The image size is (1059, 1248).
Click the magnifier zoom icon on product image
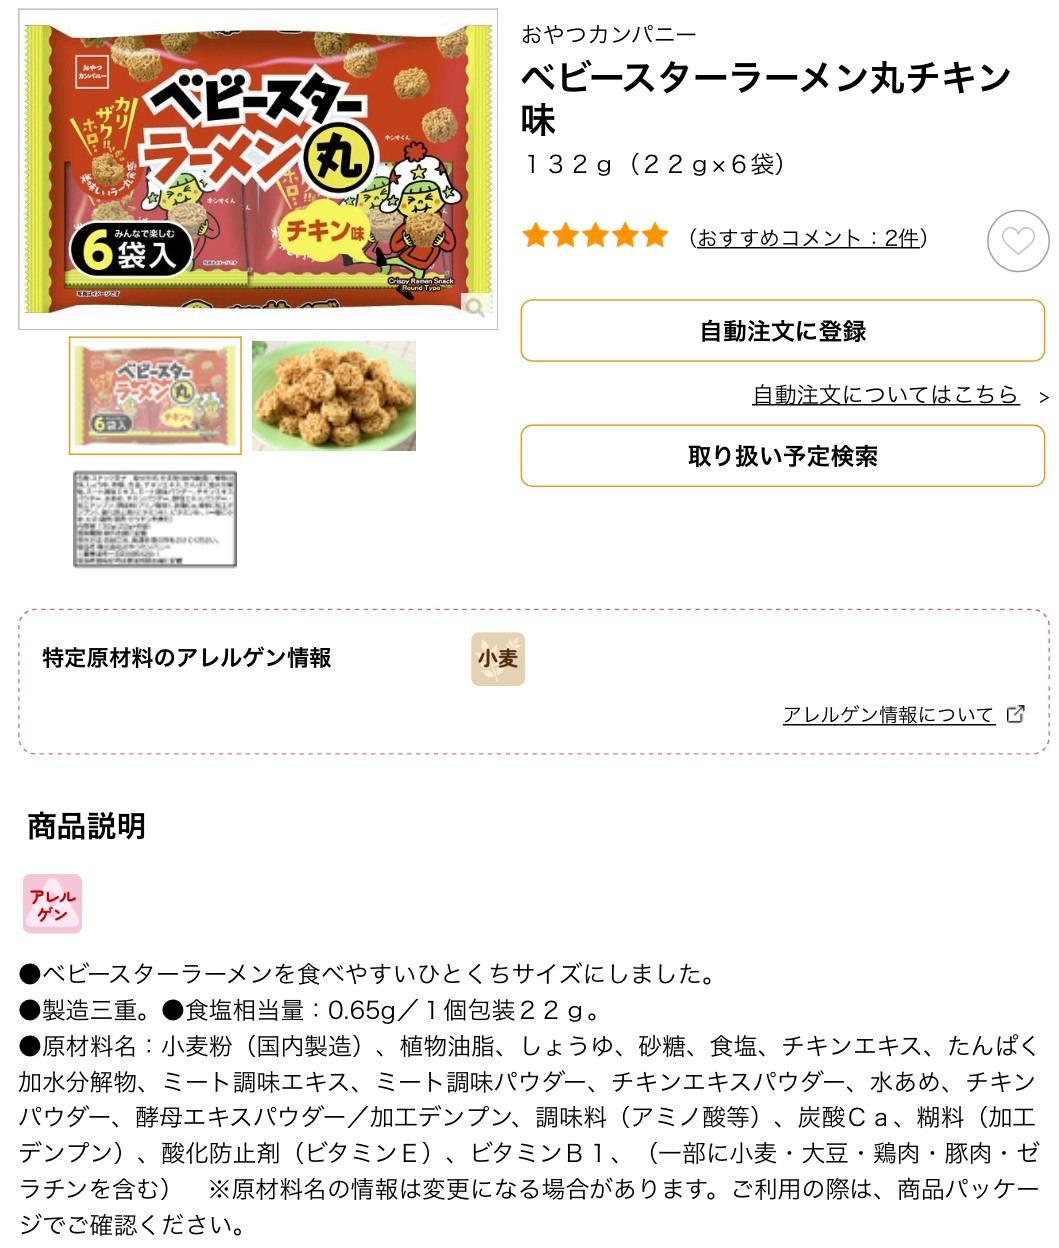[476, 306]
